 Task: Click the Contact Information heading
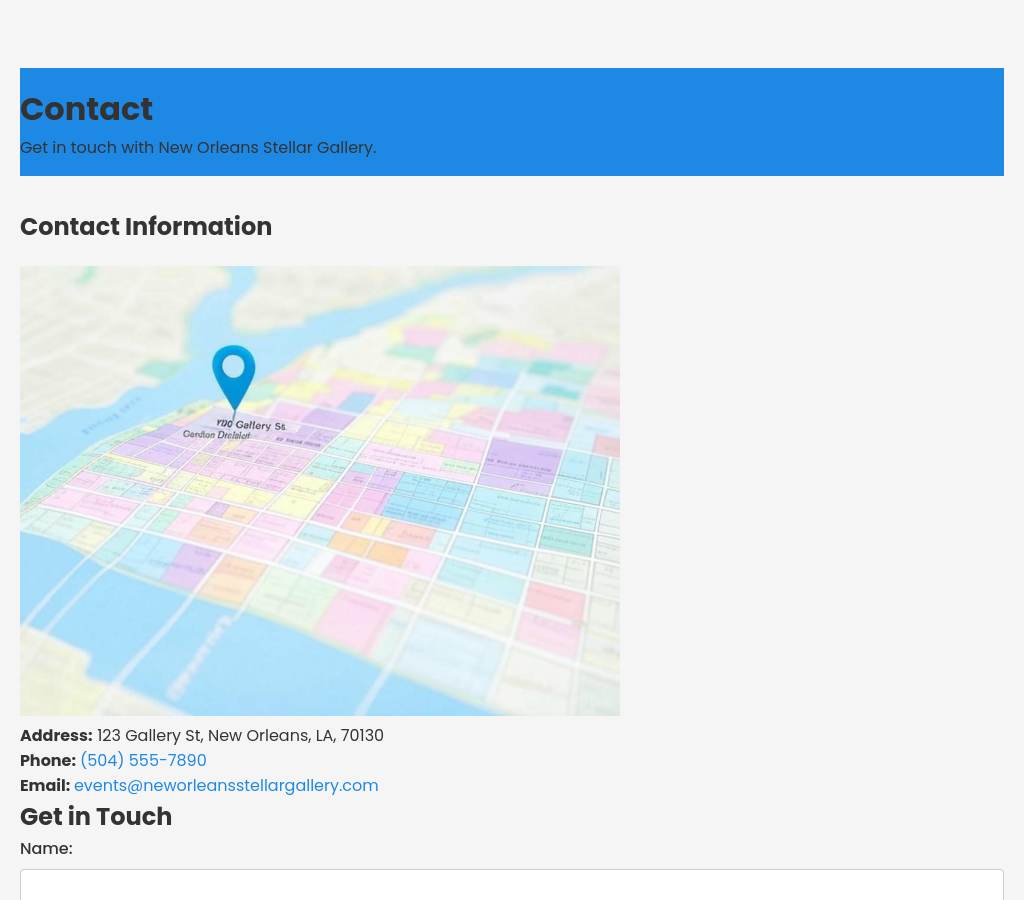[x=146, y=226]
